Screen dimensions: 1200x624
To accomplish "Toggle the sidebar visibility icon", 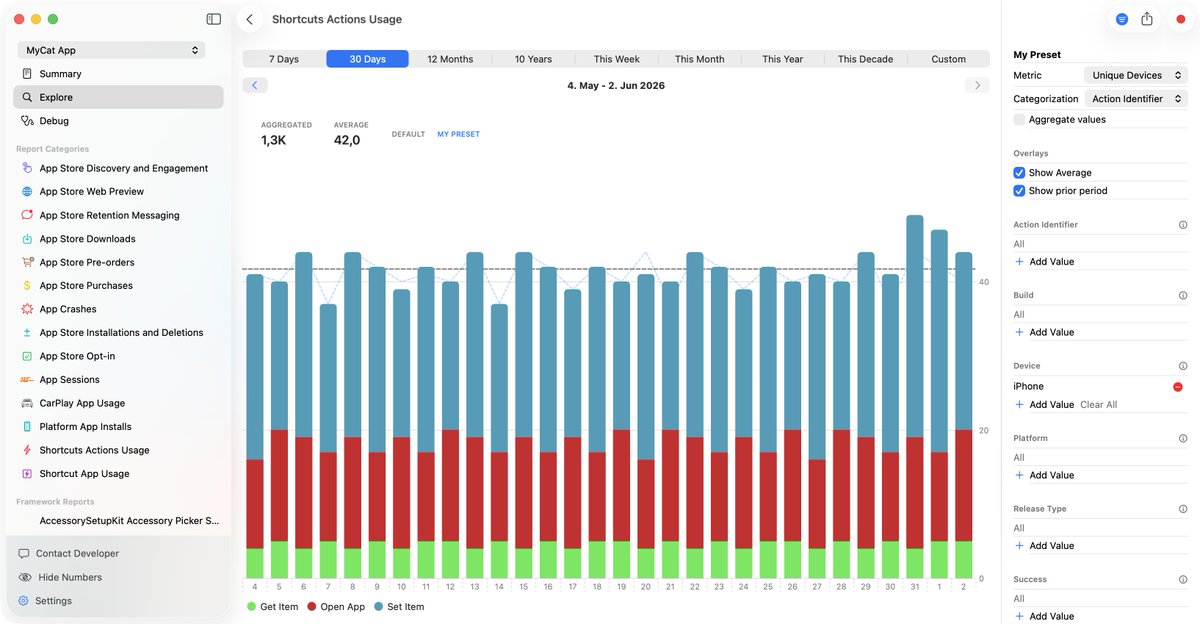I will click(x=213, y=19).
